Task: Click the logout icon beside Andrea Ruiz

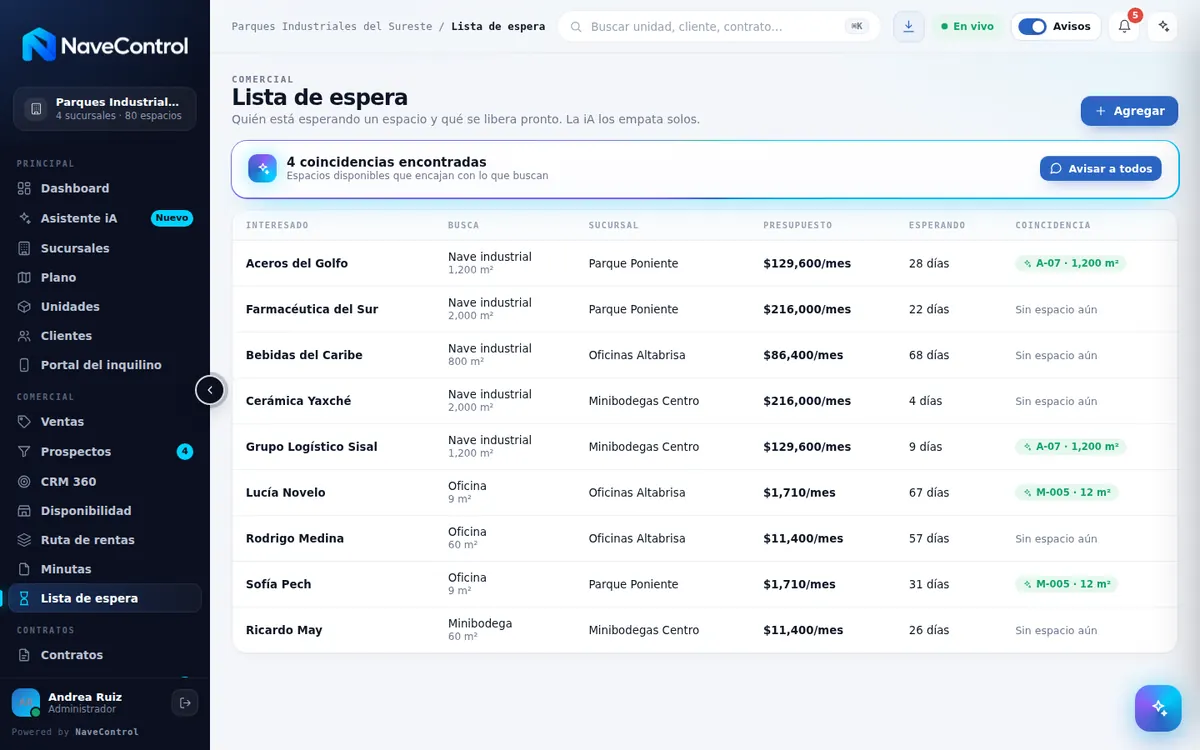Action: [185, 703]
